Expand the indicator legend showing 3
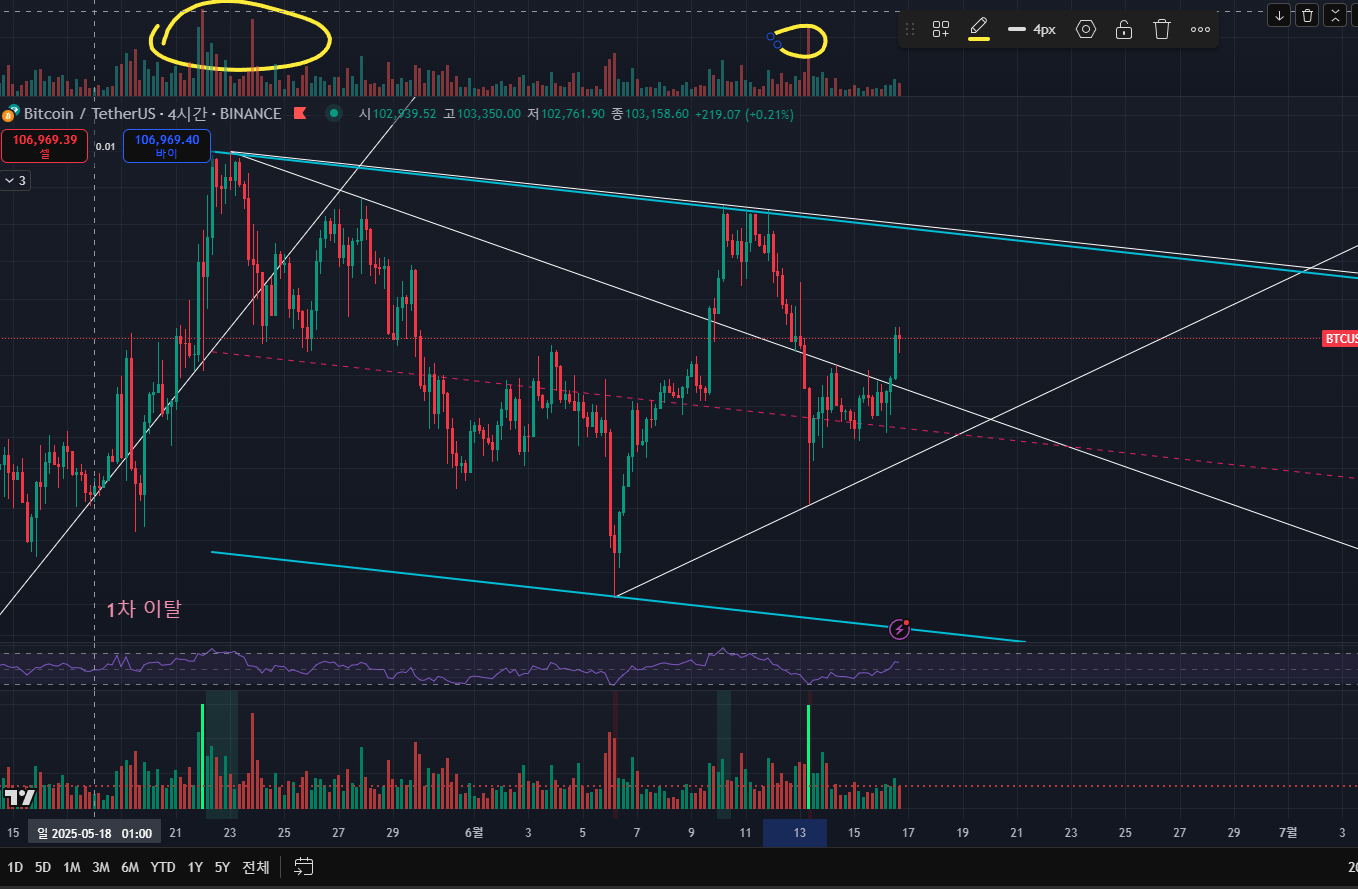 point(16,181)
